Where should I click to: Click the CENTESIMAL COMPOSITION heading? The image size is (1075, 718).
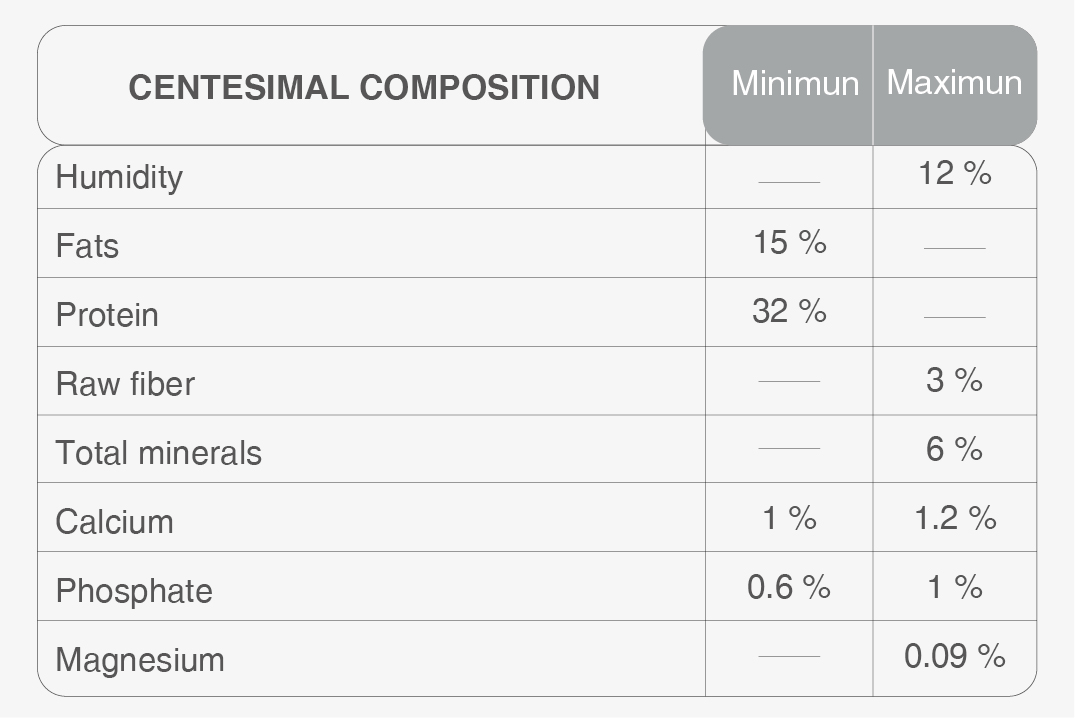coord(364,88)
